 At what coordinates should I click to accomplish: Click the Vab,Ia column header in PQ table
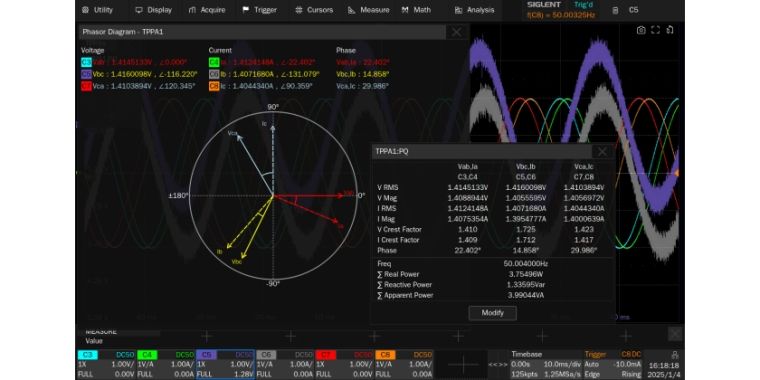tap(468, 166)
